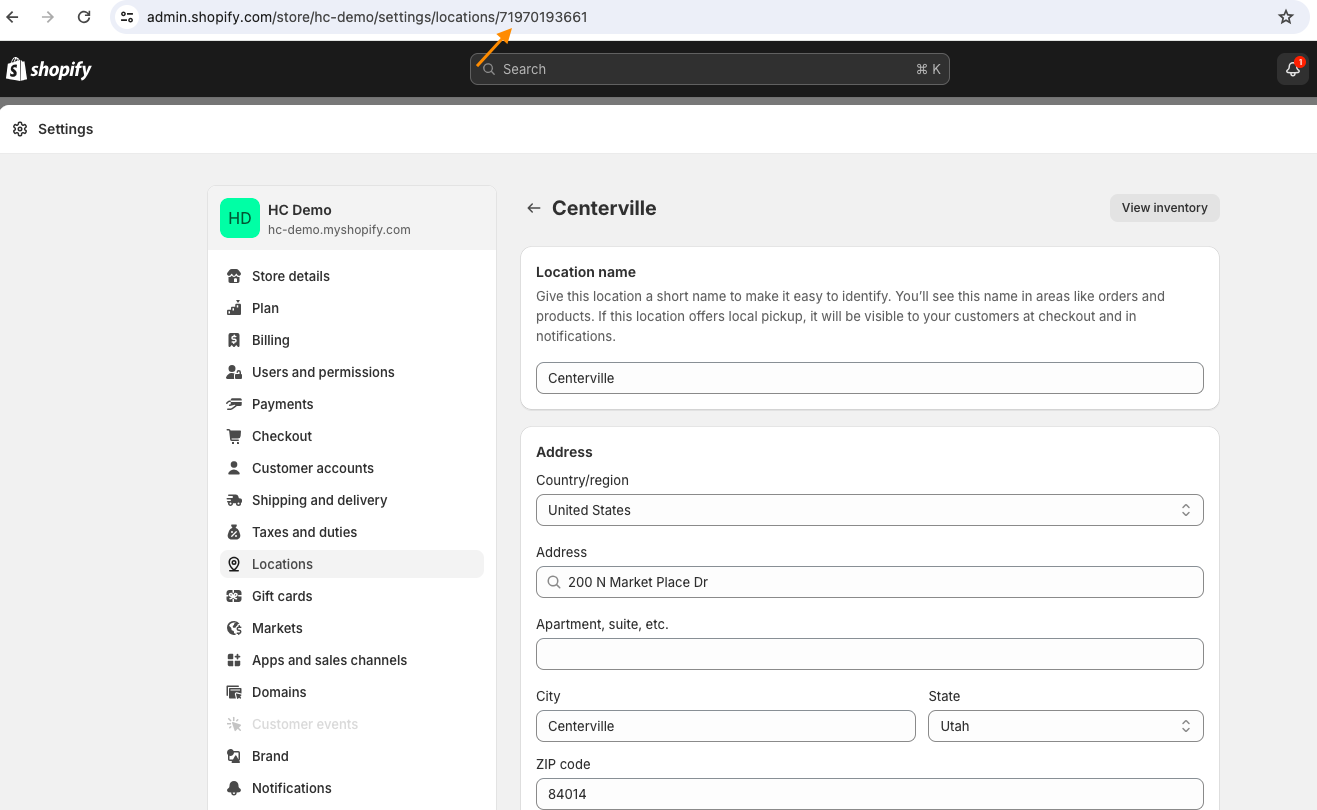Reload the page using the browser refresh icon
Screen dimensions: 1317x810
(84, 17)
